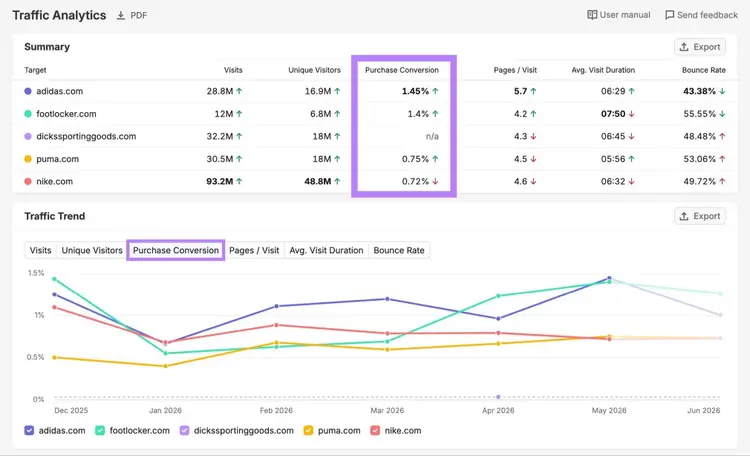Screen dimensions: 750x456
Task: Click the Unique Visitors column header
Action: [x=314, y=70]
